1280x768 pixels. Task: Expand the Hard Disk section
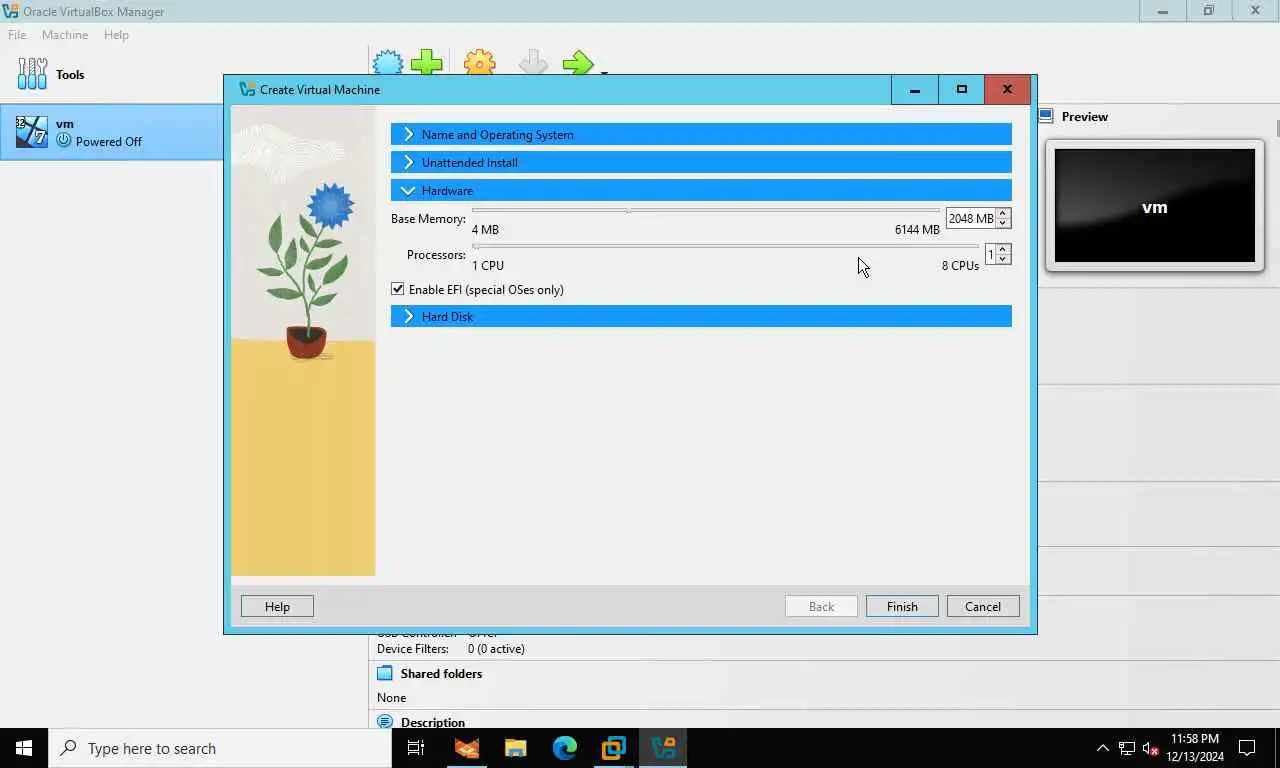pos(701,316)
